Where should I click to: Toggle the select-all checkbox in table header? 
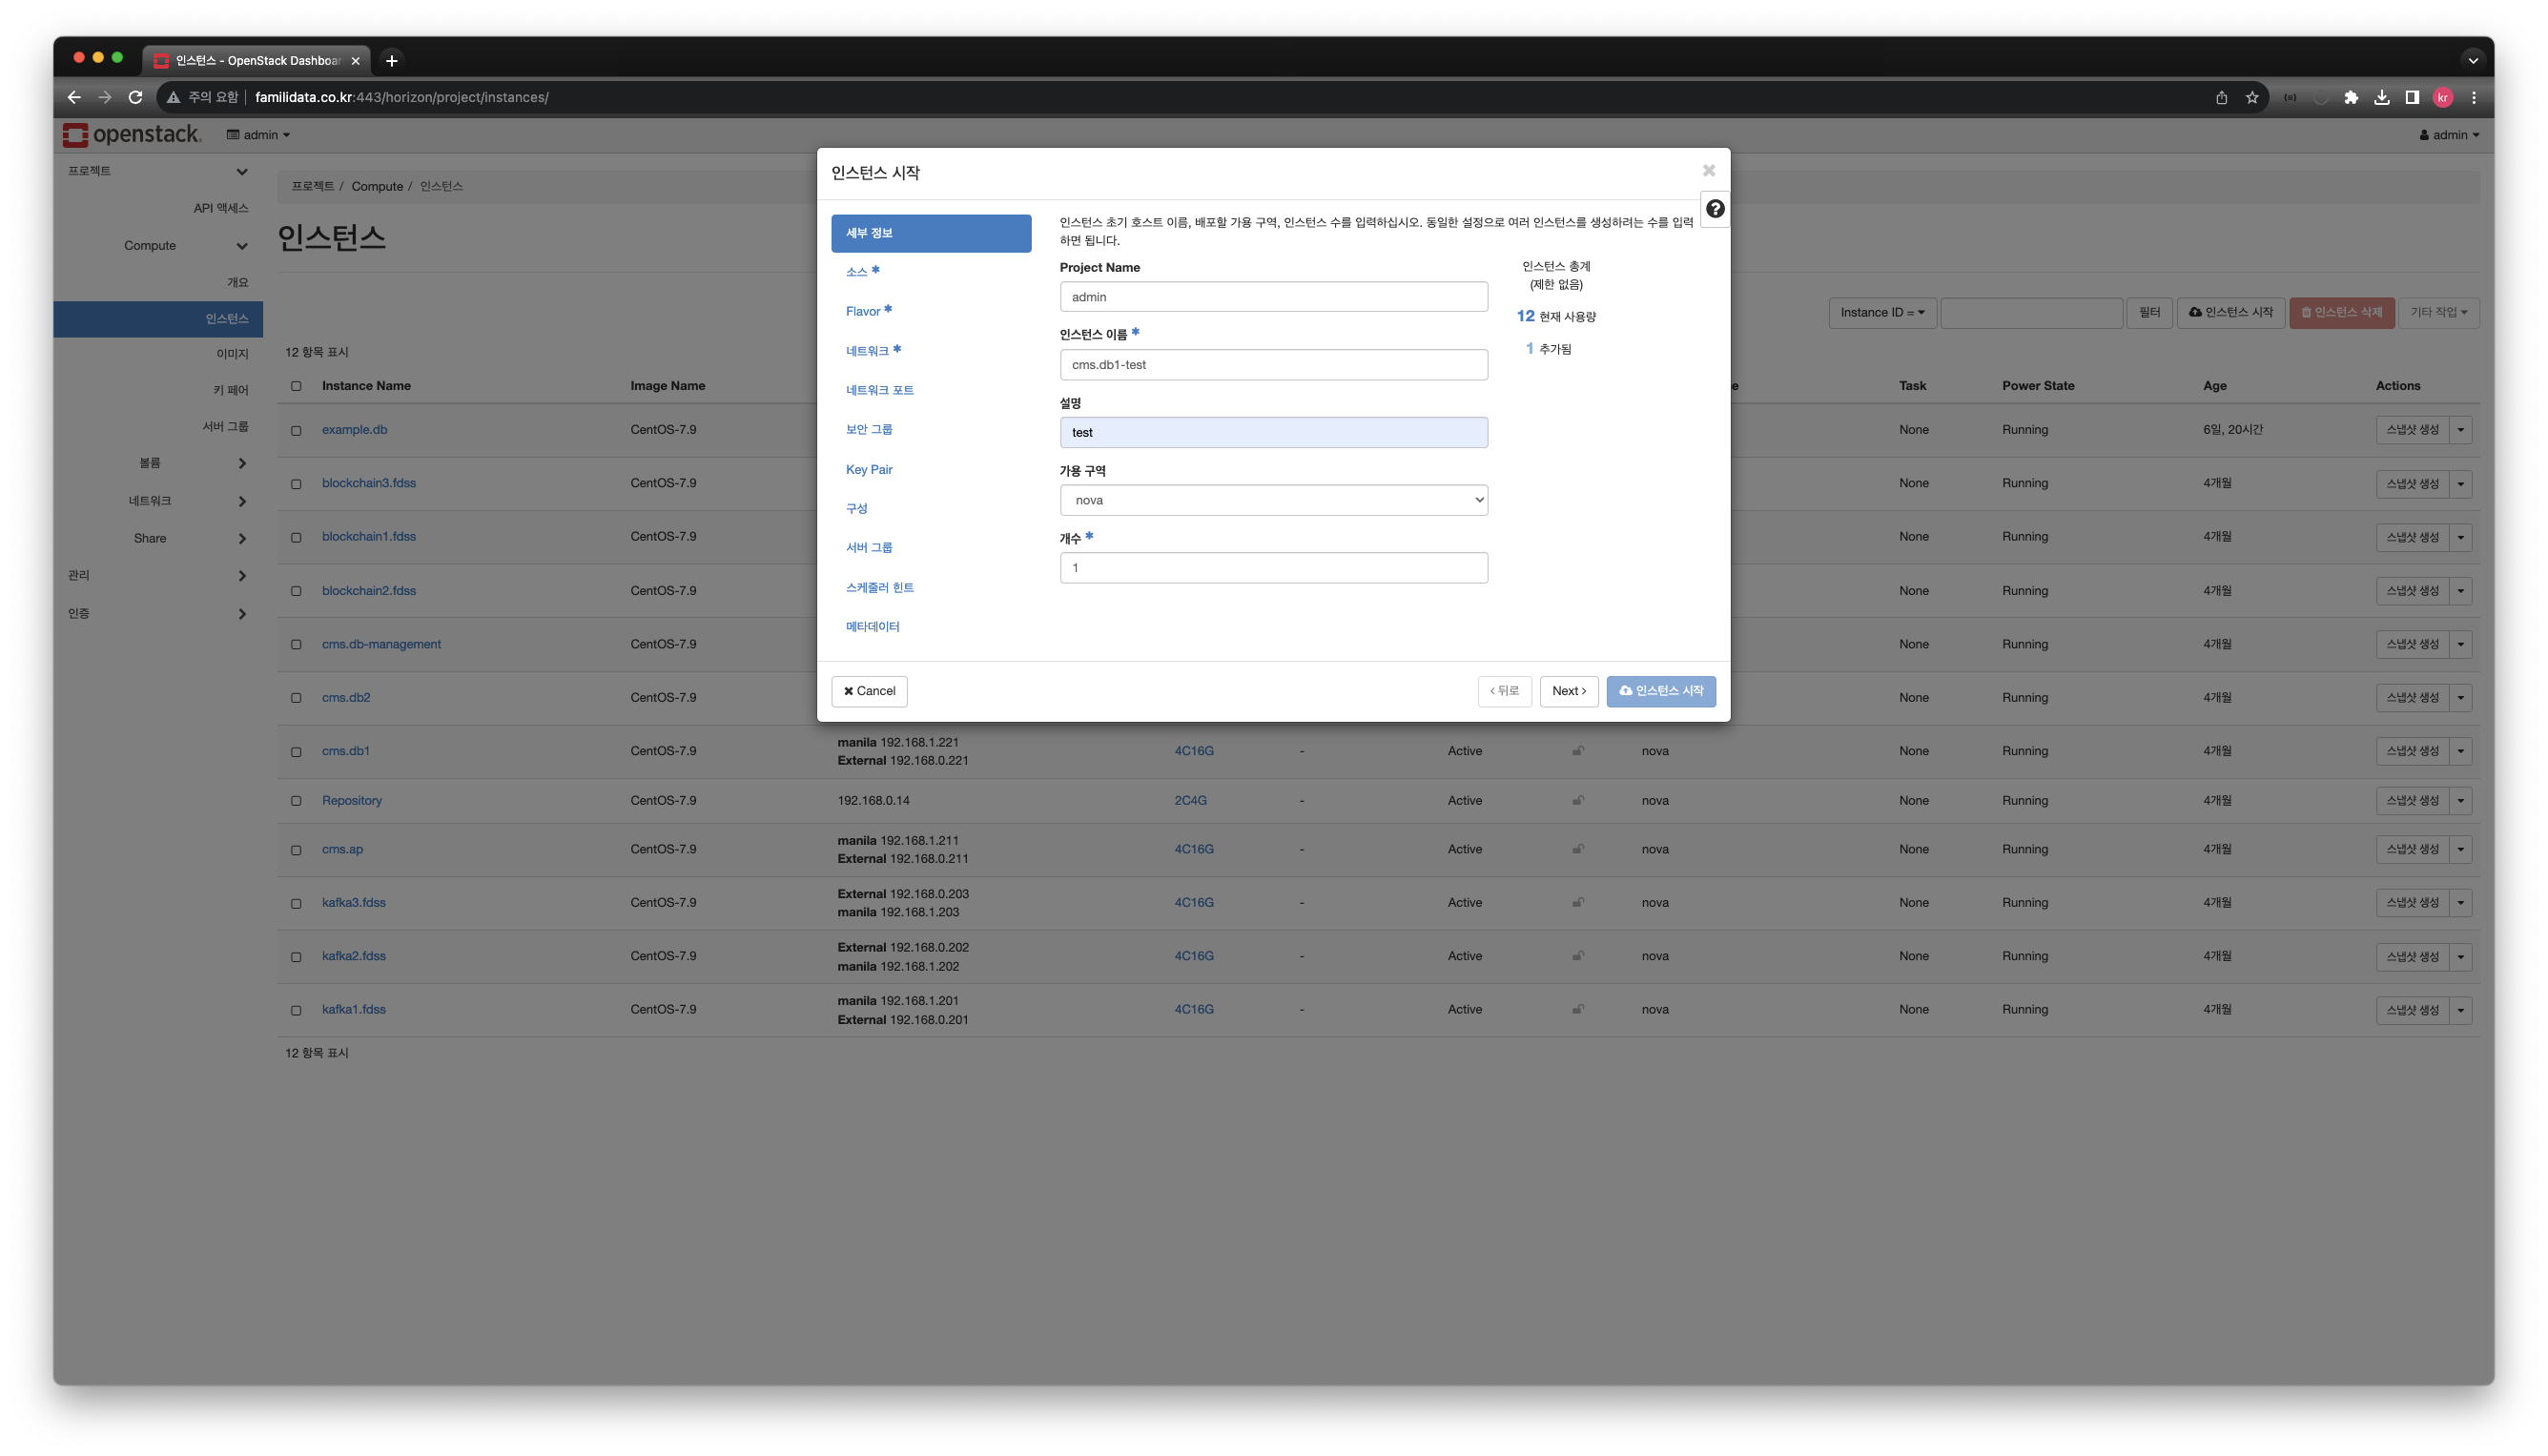[x=296, y=386]
